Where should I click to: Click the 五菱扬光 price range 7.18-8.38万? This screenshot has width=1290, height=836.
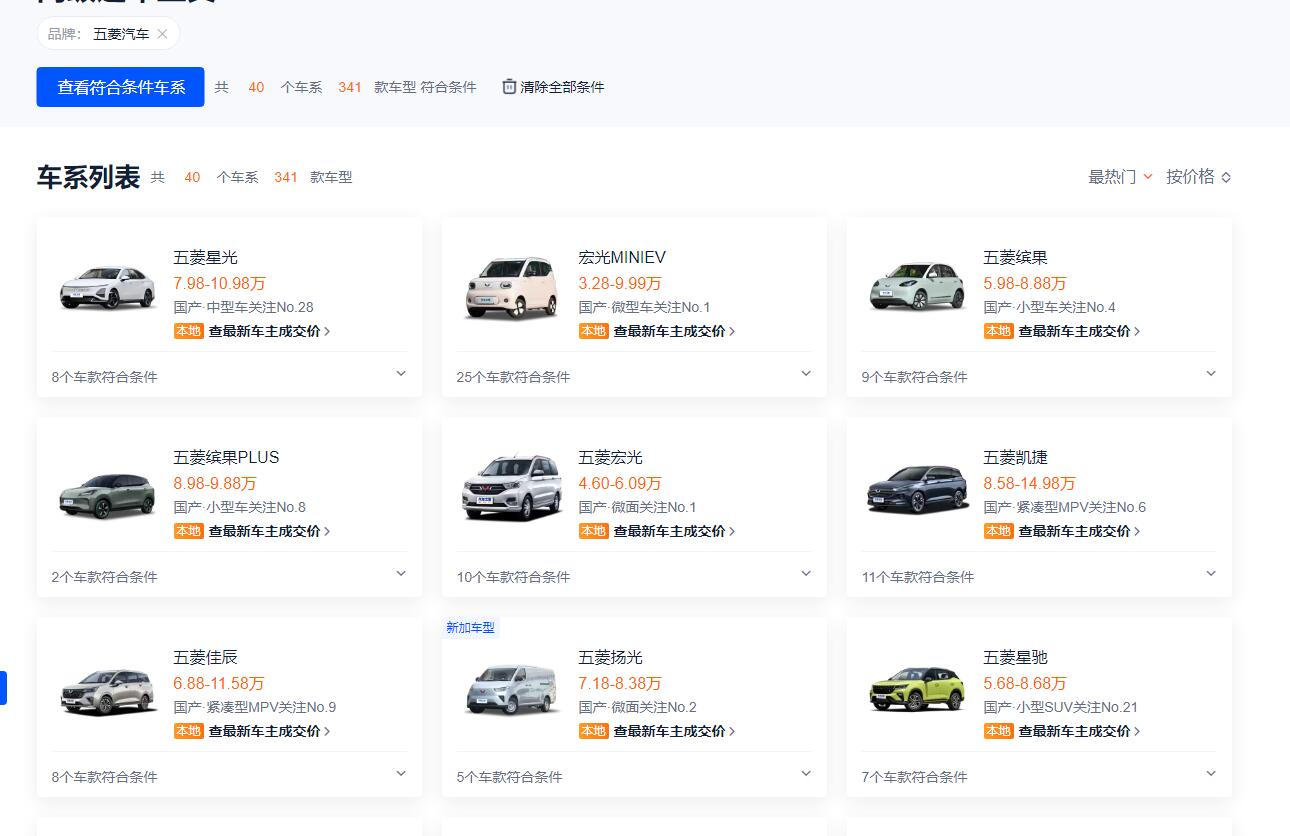coord(619,683)
